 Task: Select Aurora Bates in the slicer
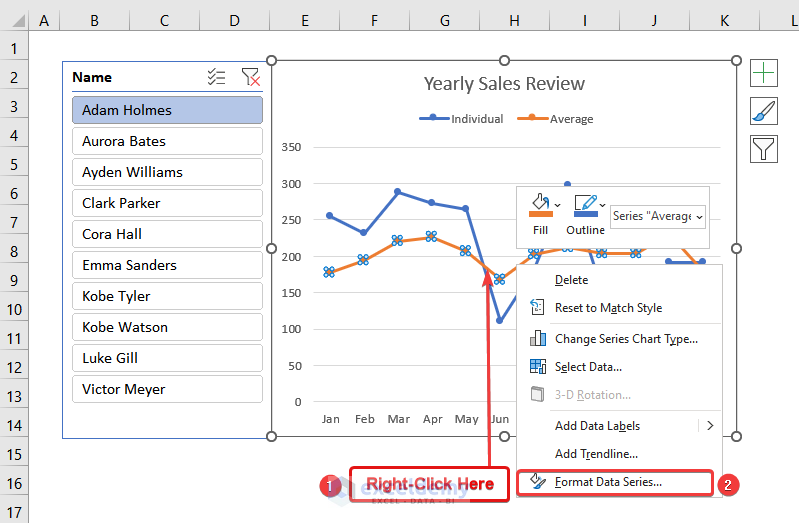tap(167, 141)
